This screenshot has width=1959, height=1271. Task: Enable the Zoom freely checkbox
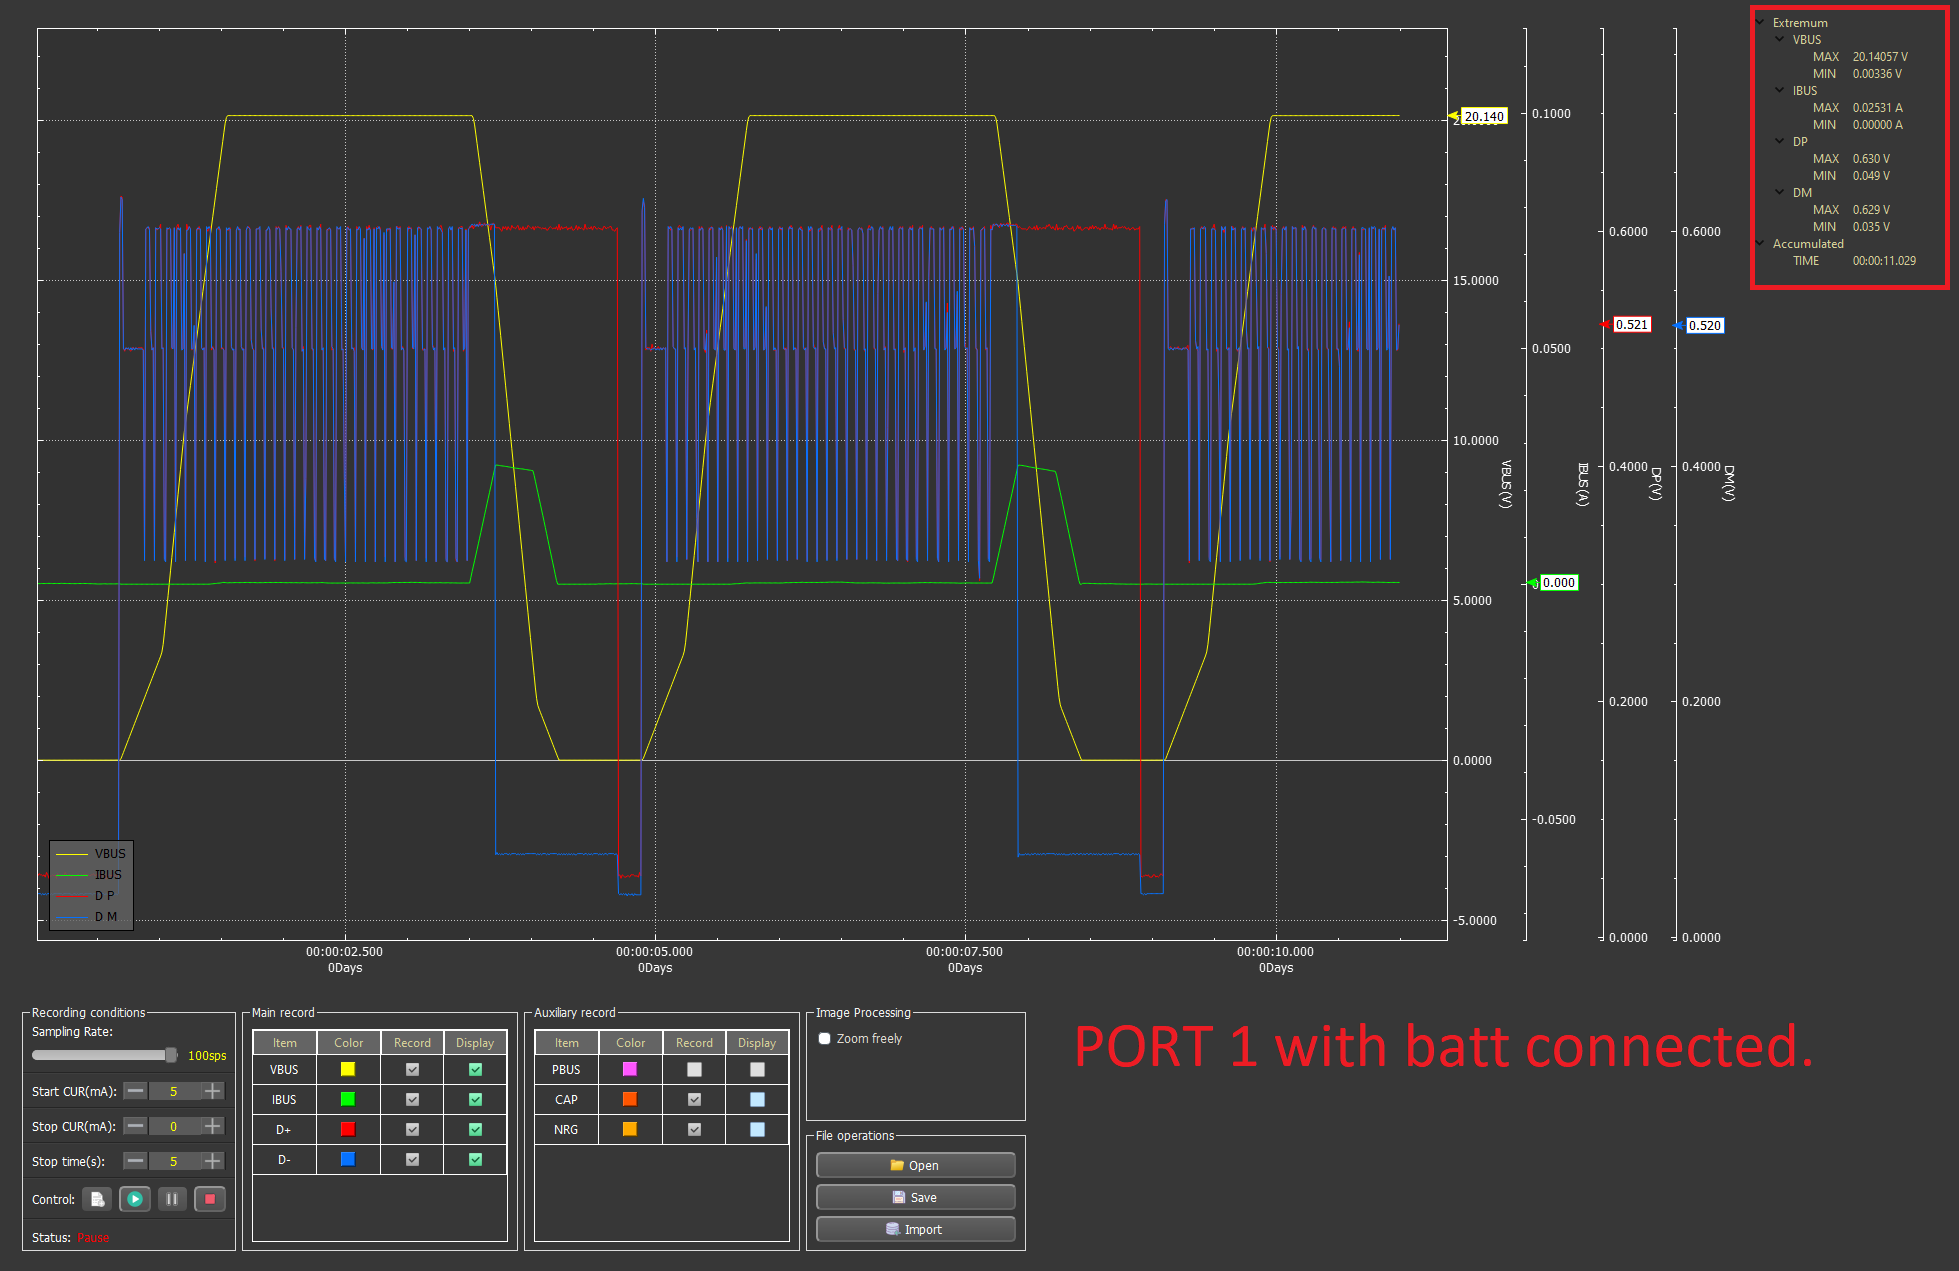pyautogui.click(x=824, y=1039)
